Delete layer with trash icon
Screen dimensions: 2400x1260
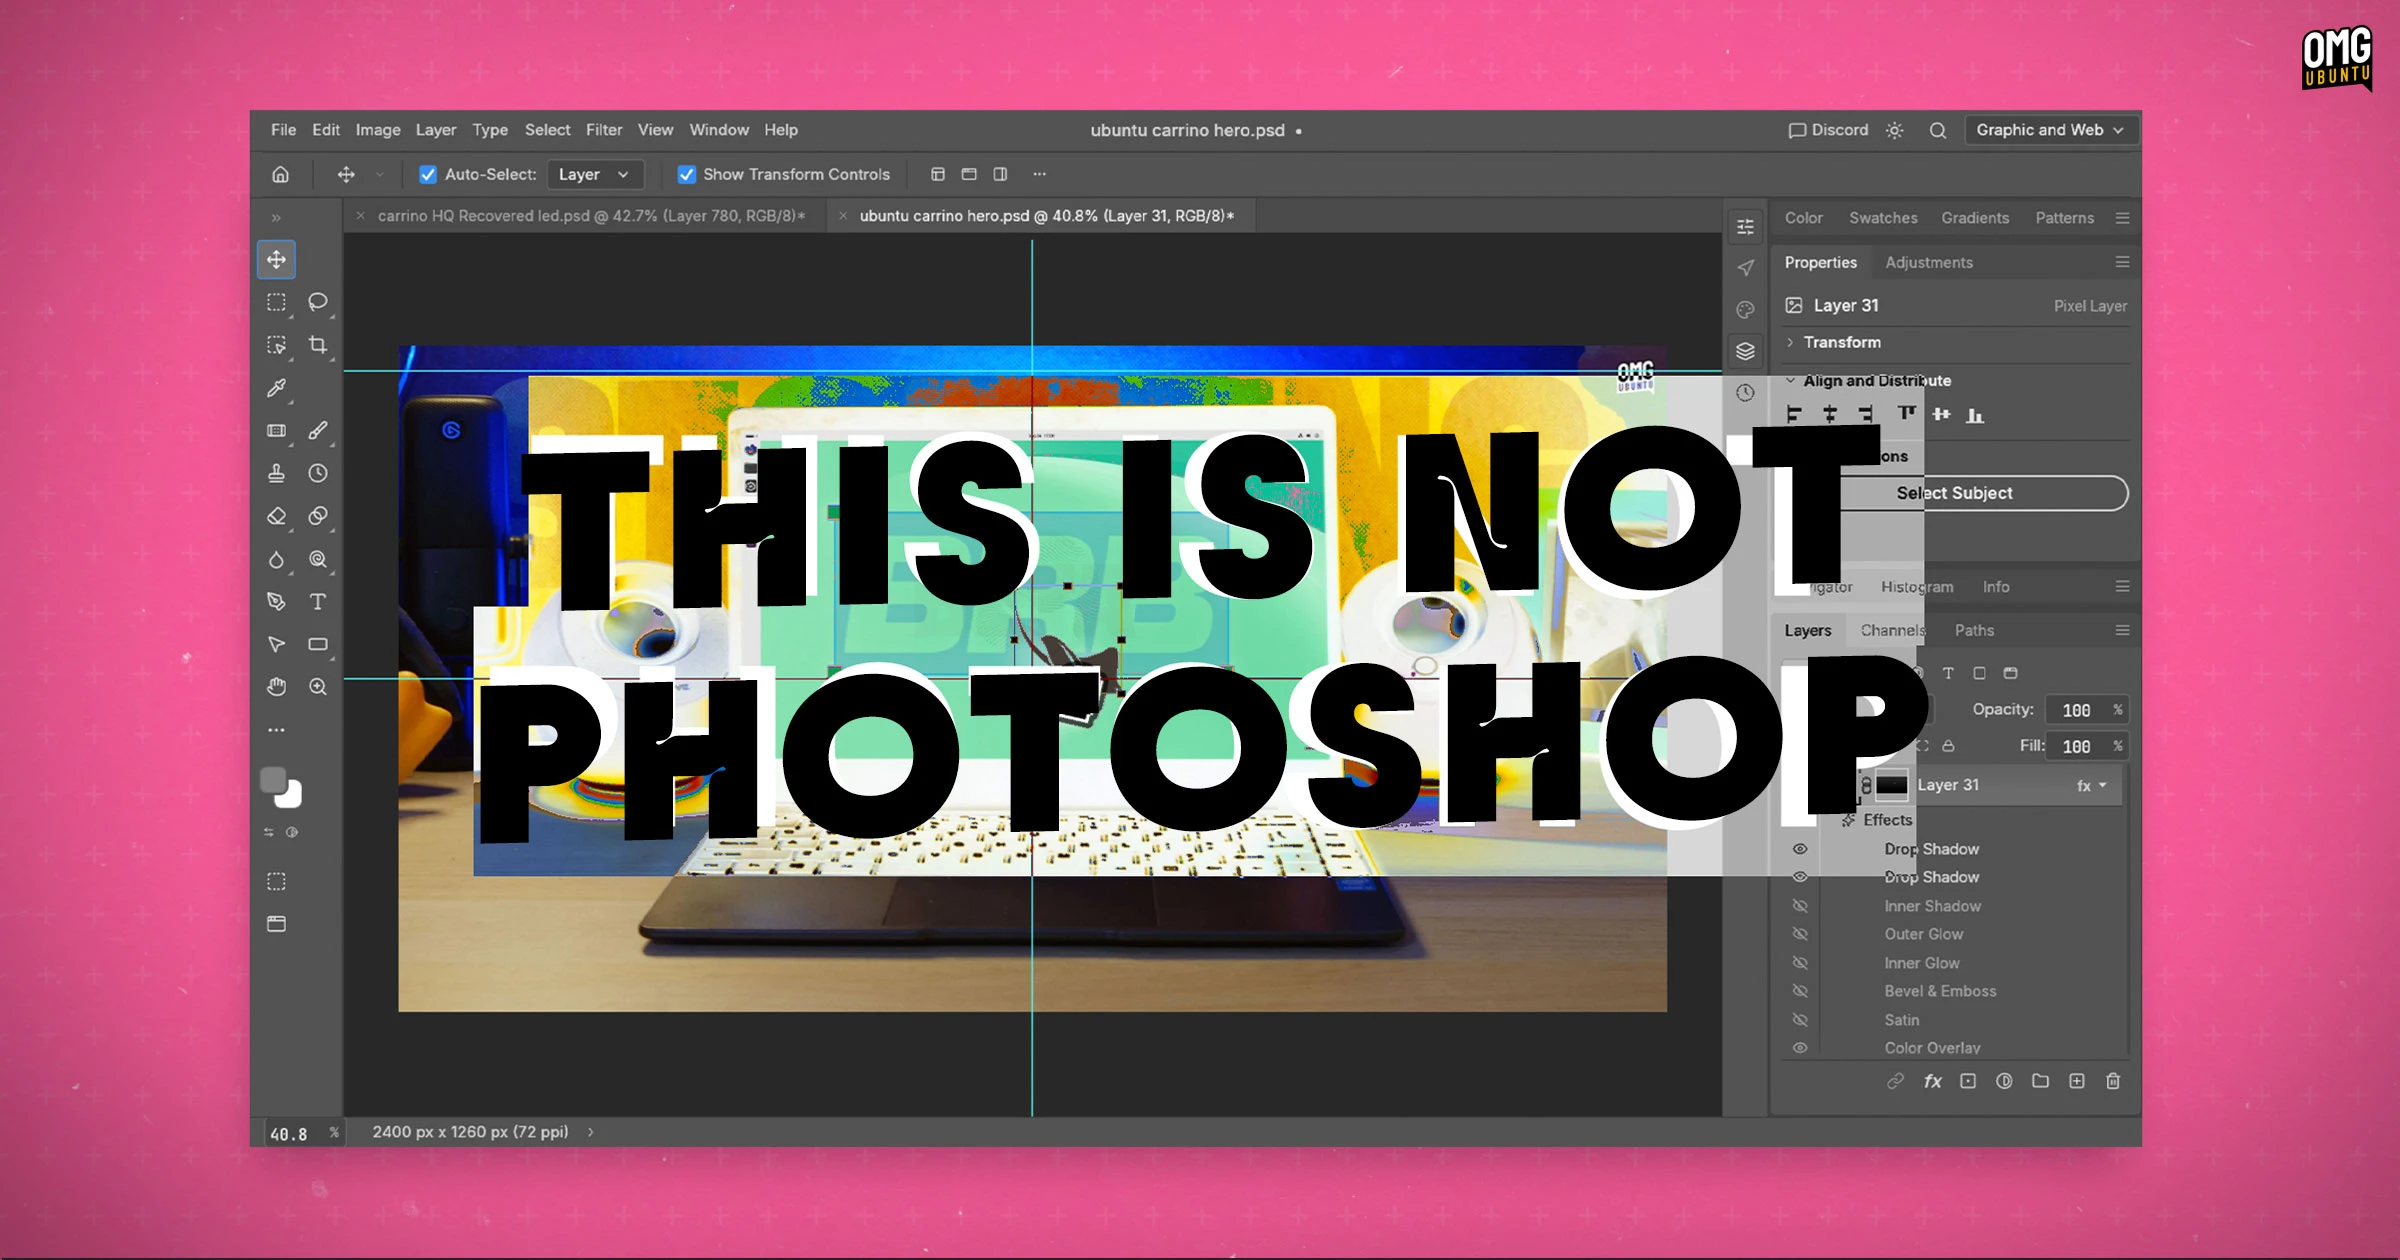(x=2113, y=1081)
